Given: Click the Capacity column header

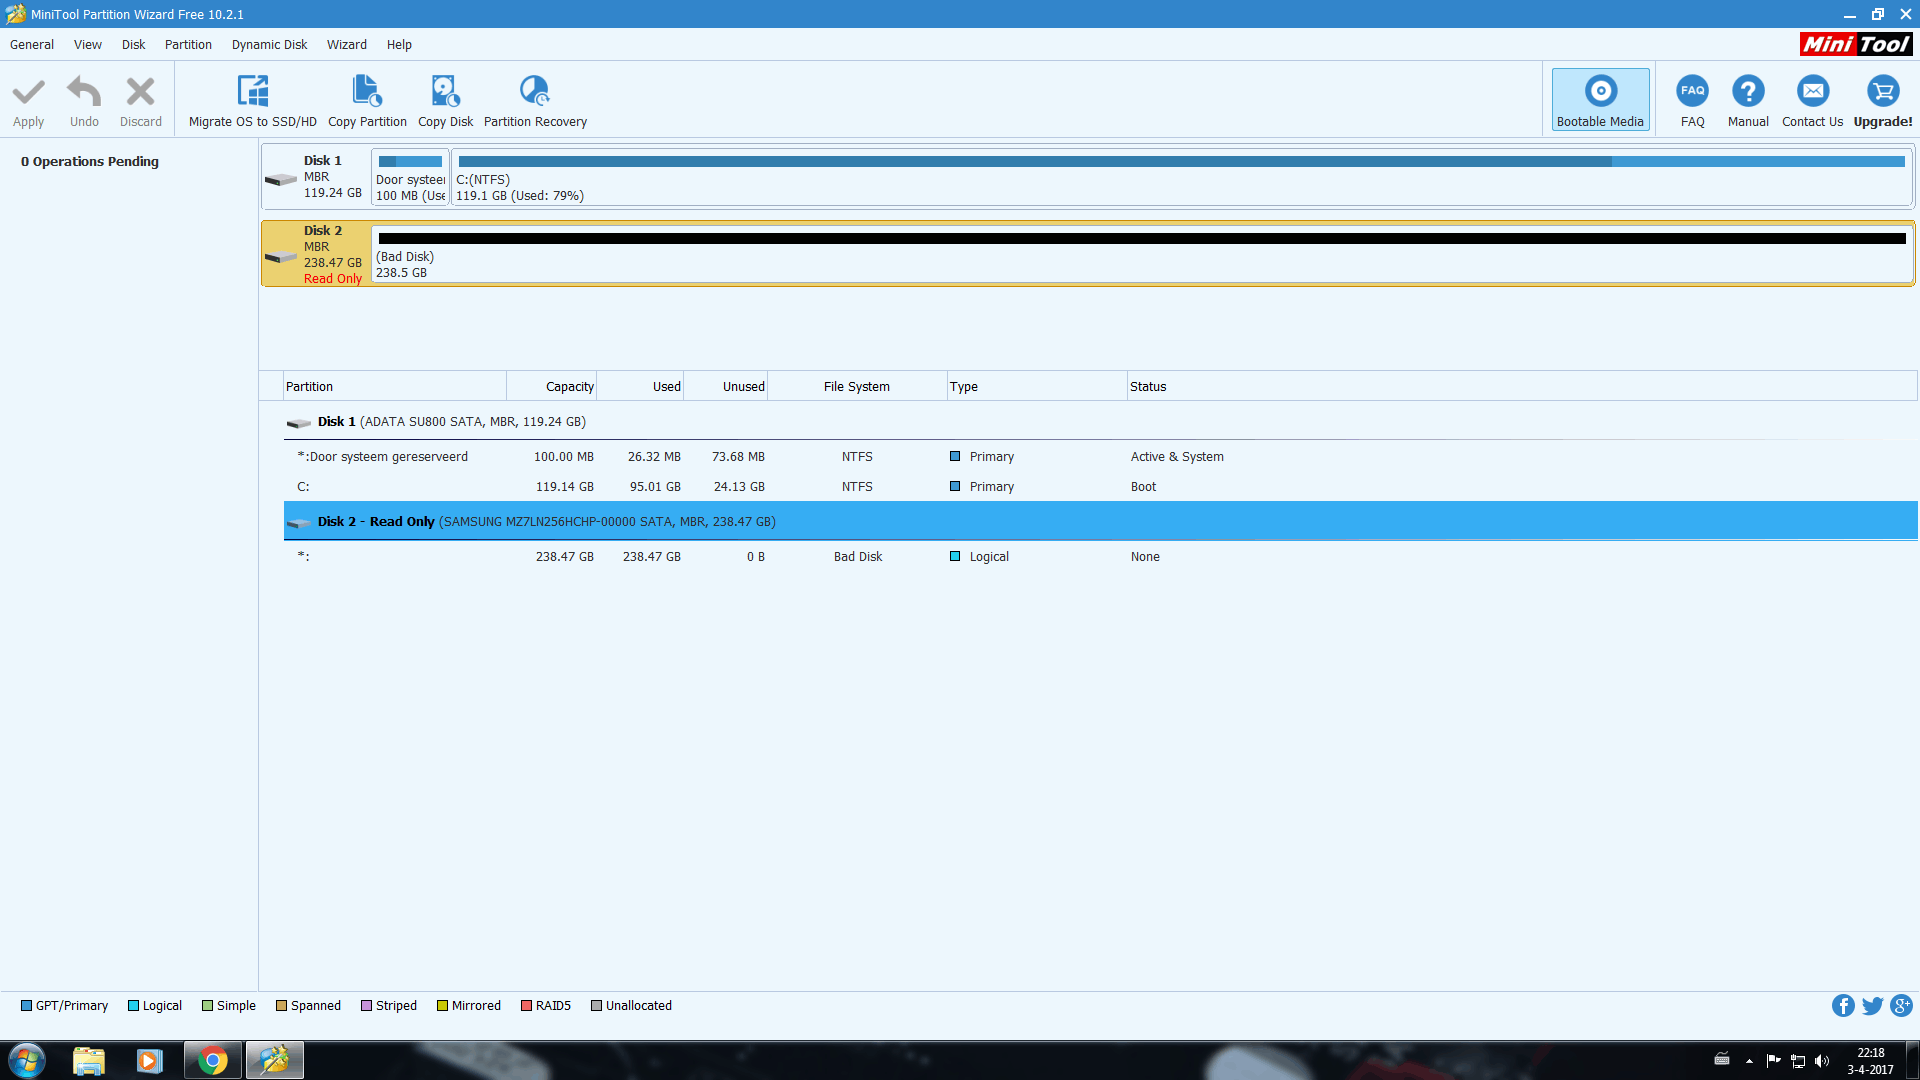Looking at the screenshot, I should (569, 387).
